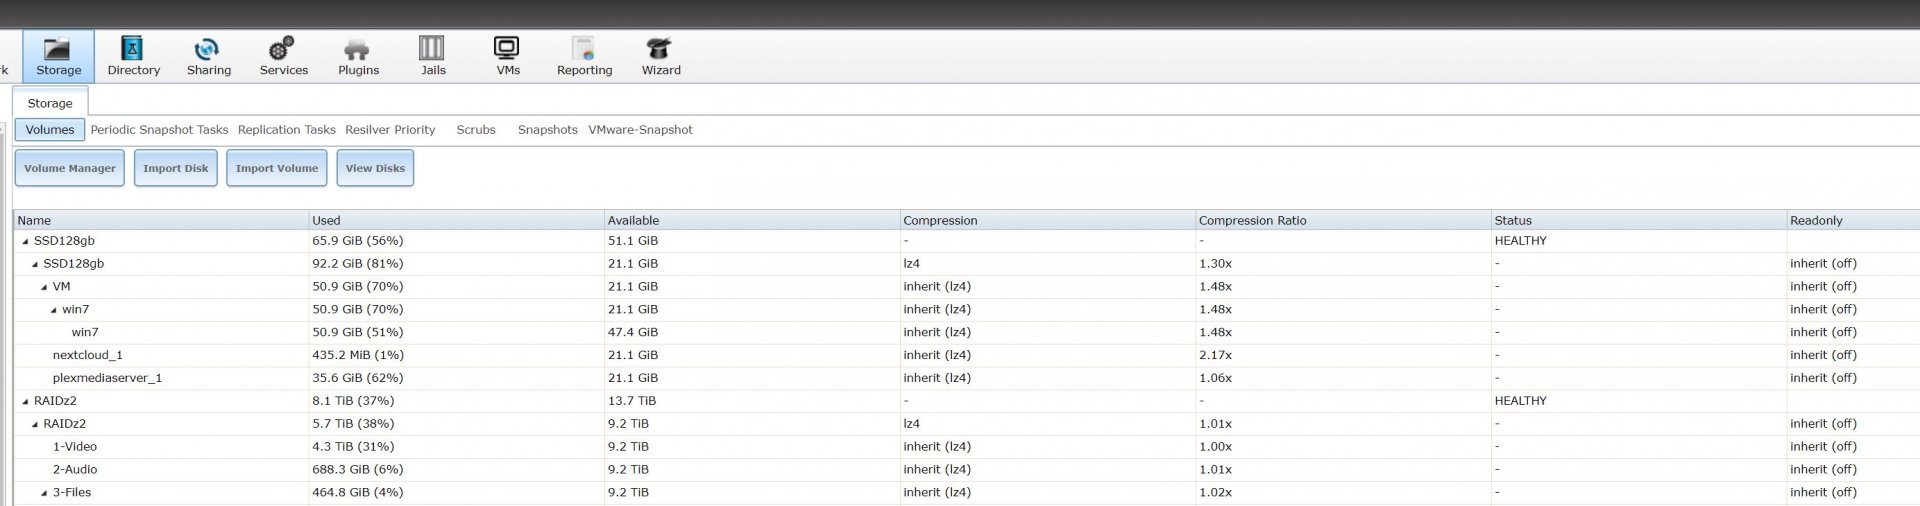Switch to Volumes sub-tab
Image resolution: width=1920 pixels, height=506 pixels.
click(50, 130)
